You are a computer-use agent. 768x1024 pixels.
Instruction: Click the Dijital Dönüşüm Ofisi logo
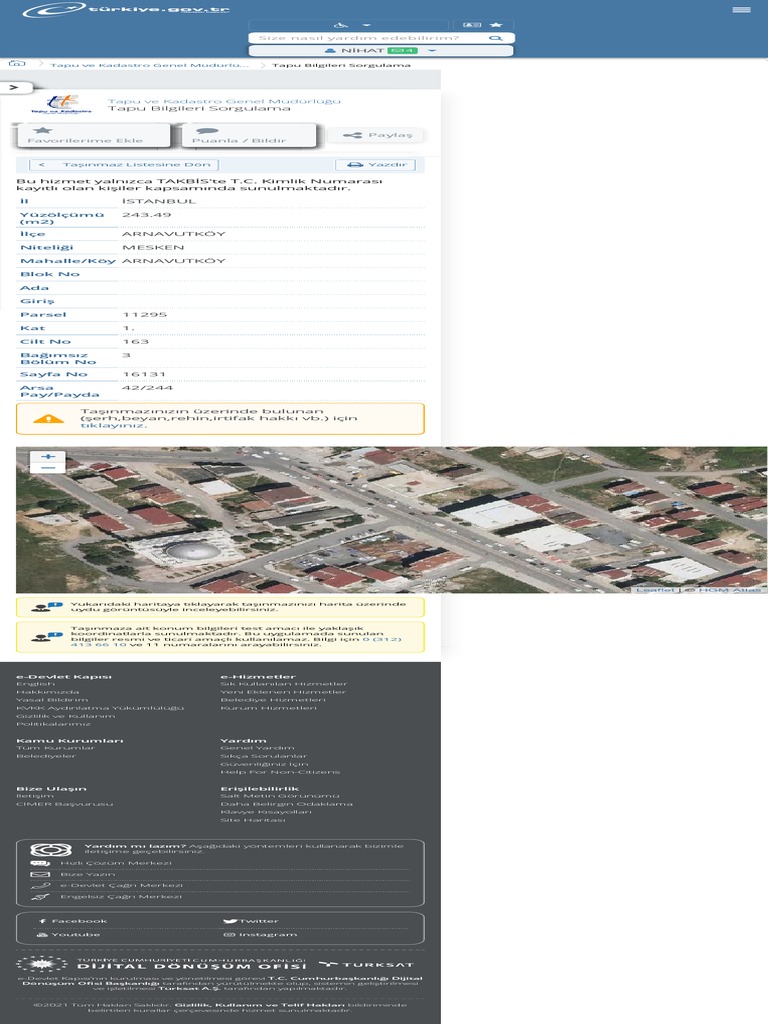(161, 964)
